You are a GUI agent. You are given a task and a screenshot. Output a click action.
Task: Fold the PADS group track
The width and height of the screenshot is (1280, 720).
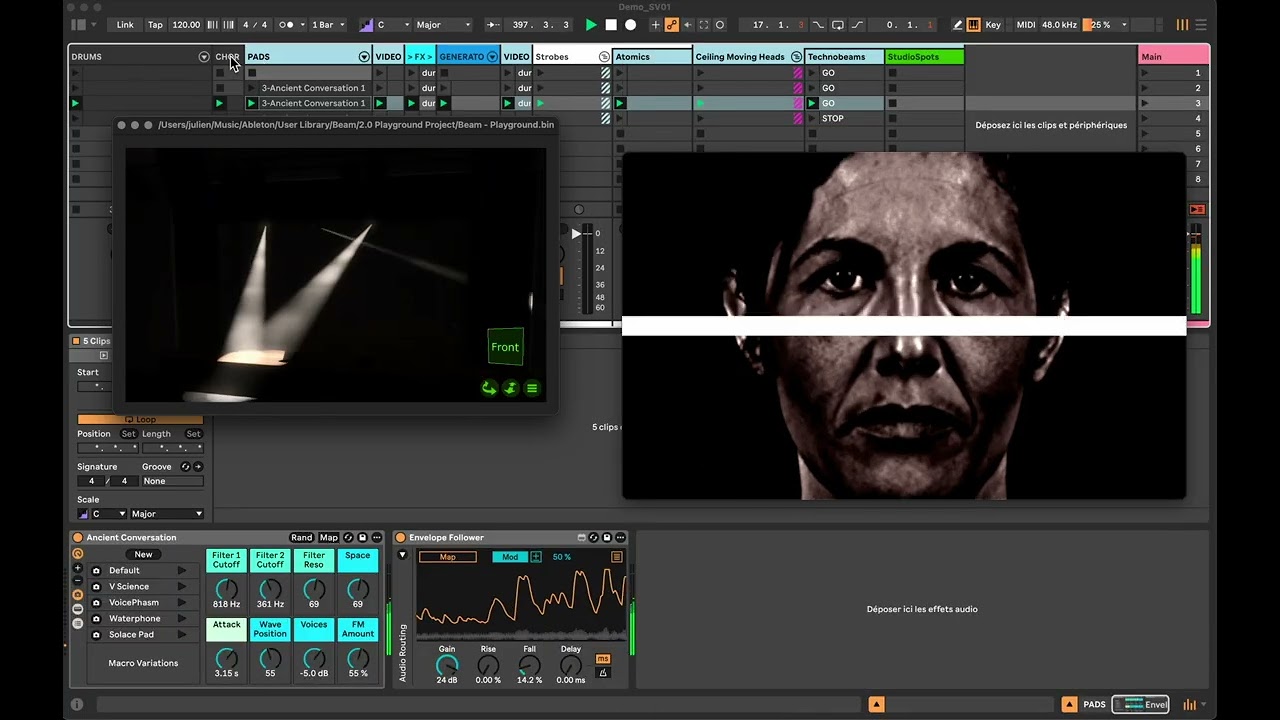click(x=364, y=57)
